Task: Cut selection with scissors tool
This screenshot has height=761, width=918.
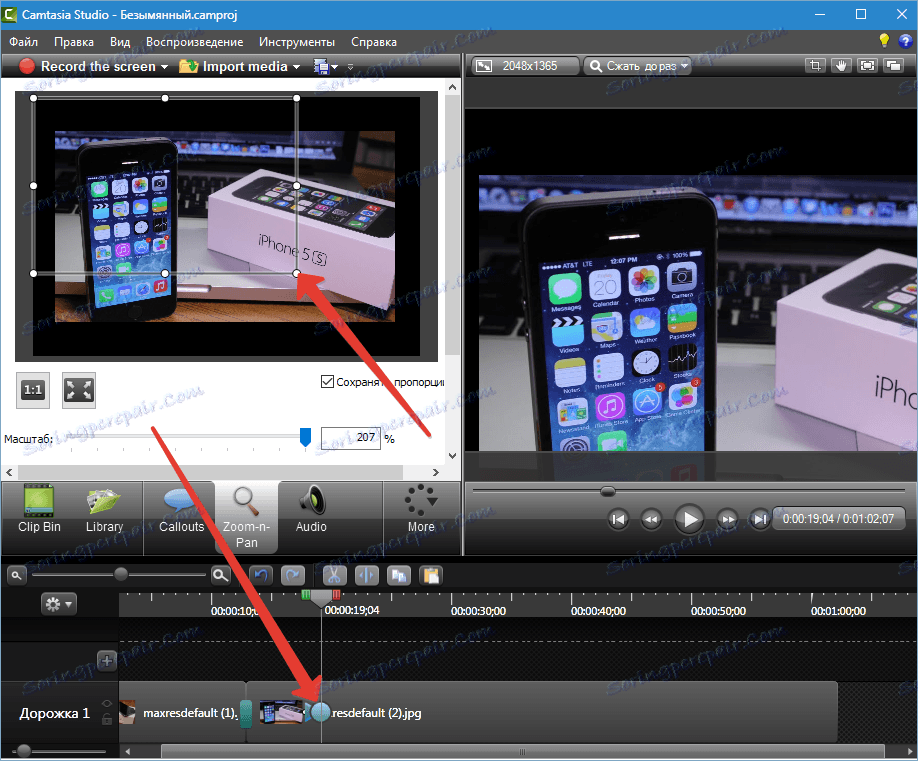Action: point(334,575)
